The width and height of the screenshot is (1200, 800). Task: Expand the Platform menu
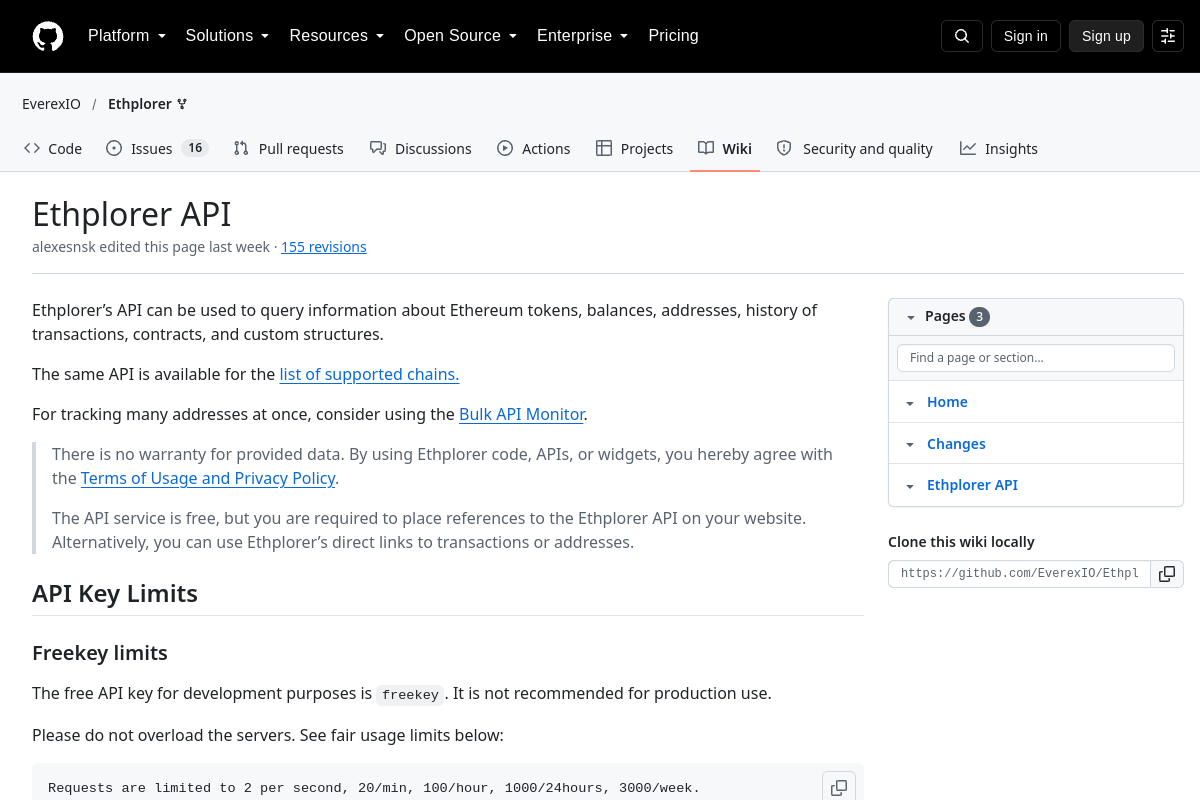coord(127,36)
